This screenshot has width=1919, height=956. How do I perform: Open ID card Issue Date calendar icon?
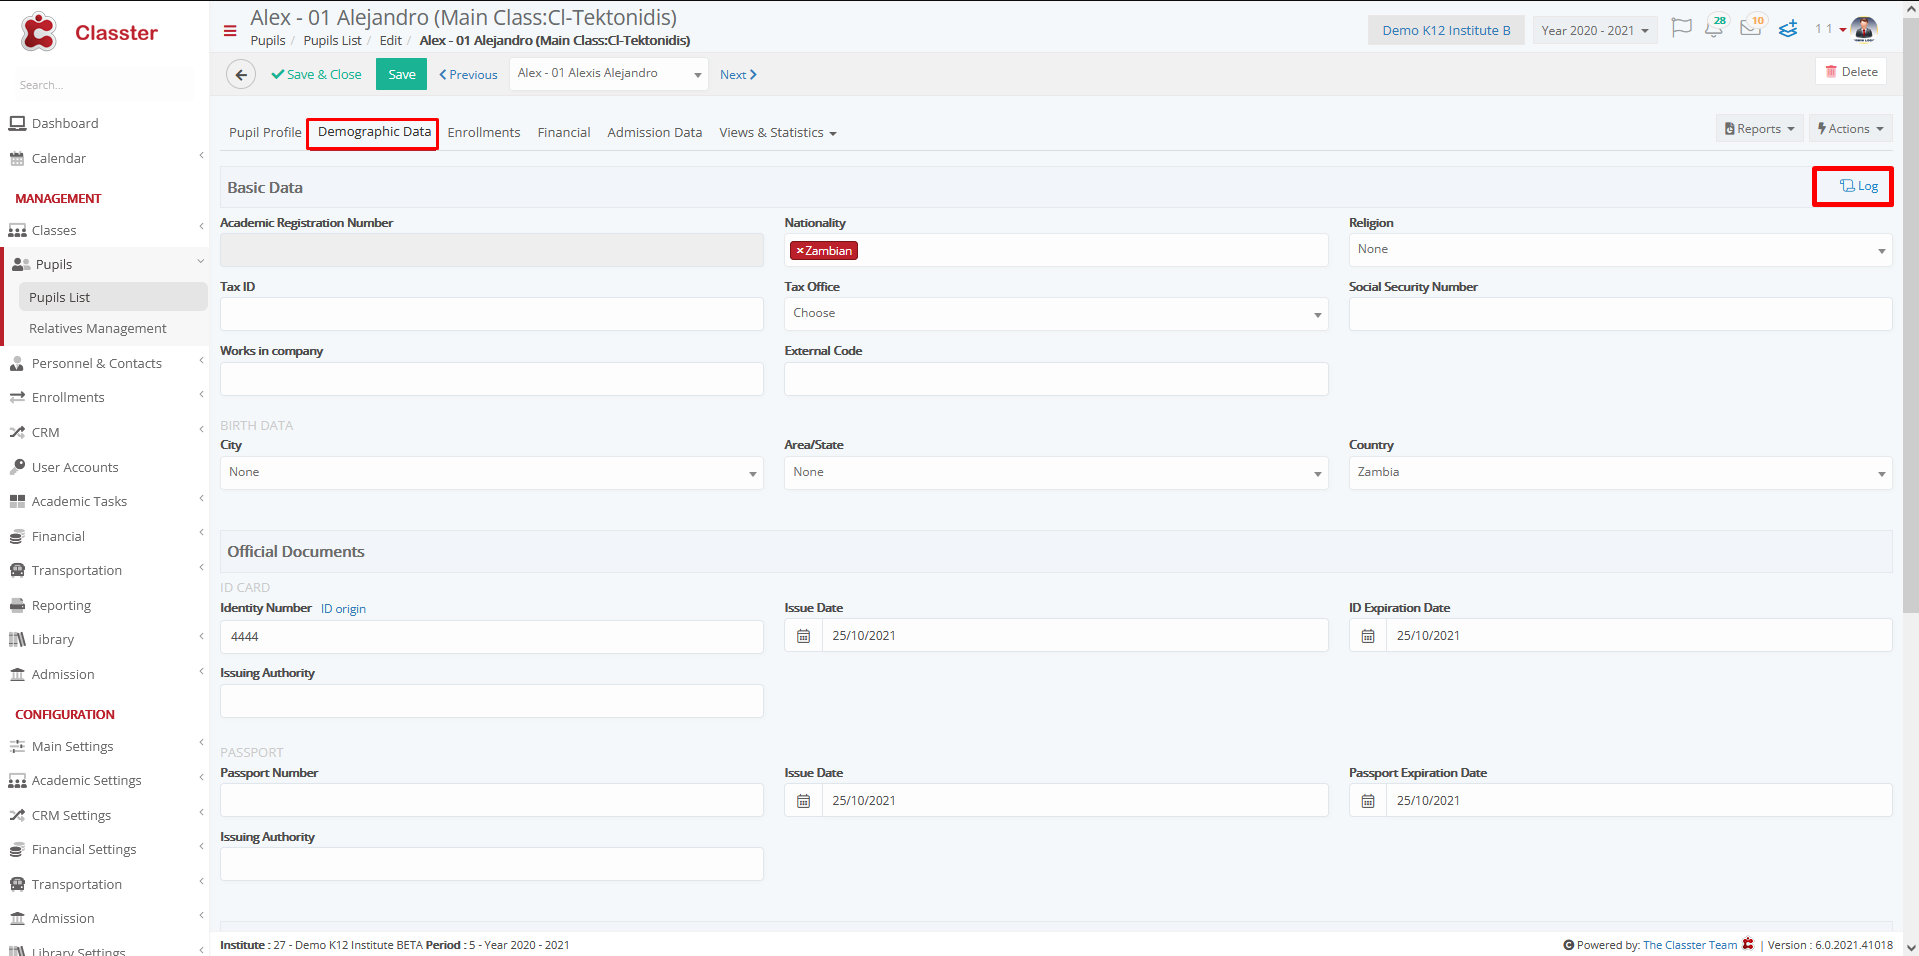tap(803, 635)
